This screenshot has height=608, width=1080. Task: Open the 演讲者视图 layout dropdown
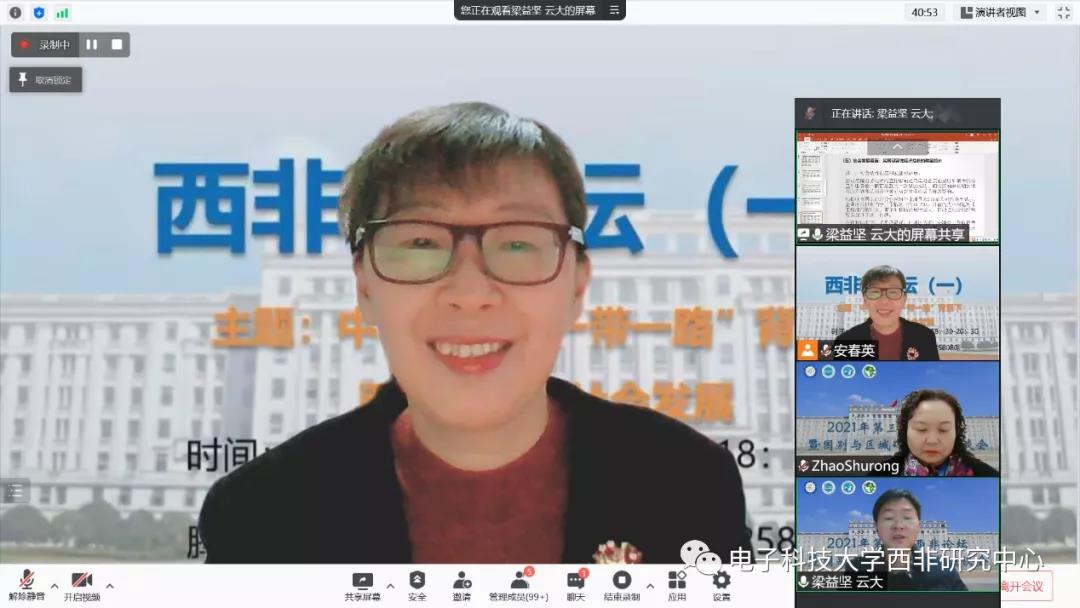point(1000,12)
